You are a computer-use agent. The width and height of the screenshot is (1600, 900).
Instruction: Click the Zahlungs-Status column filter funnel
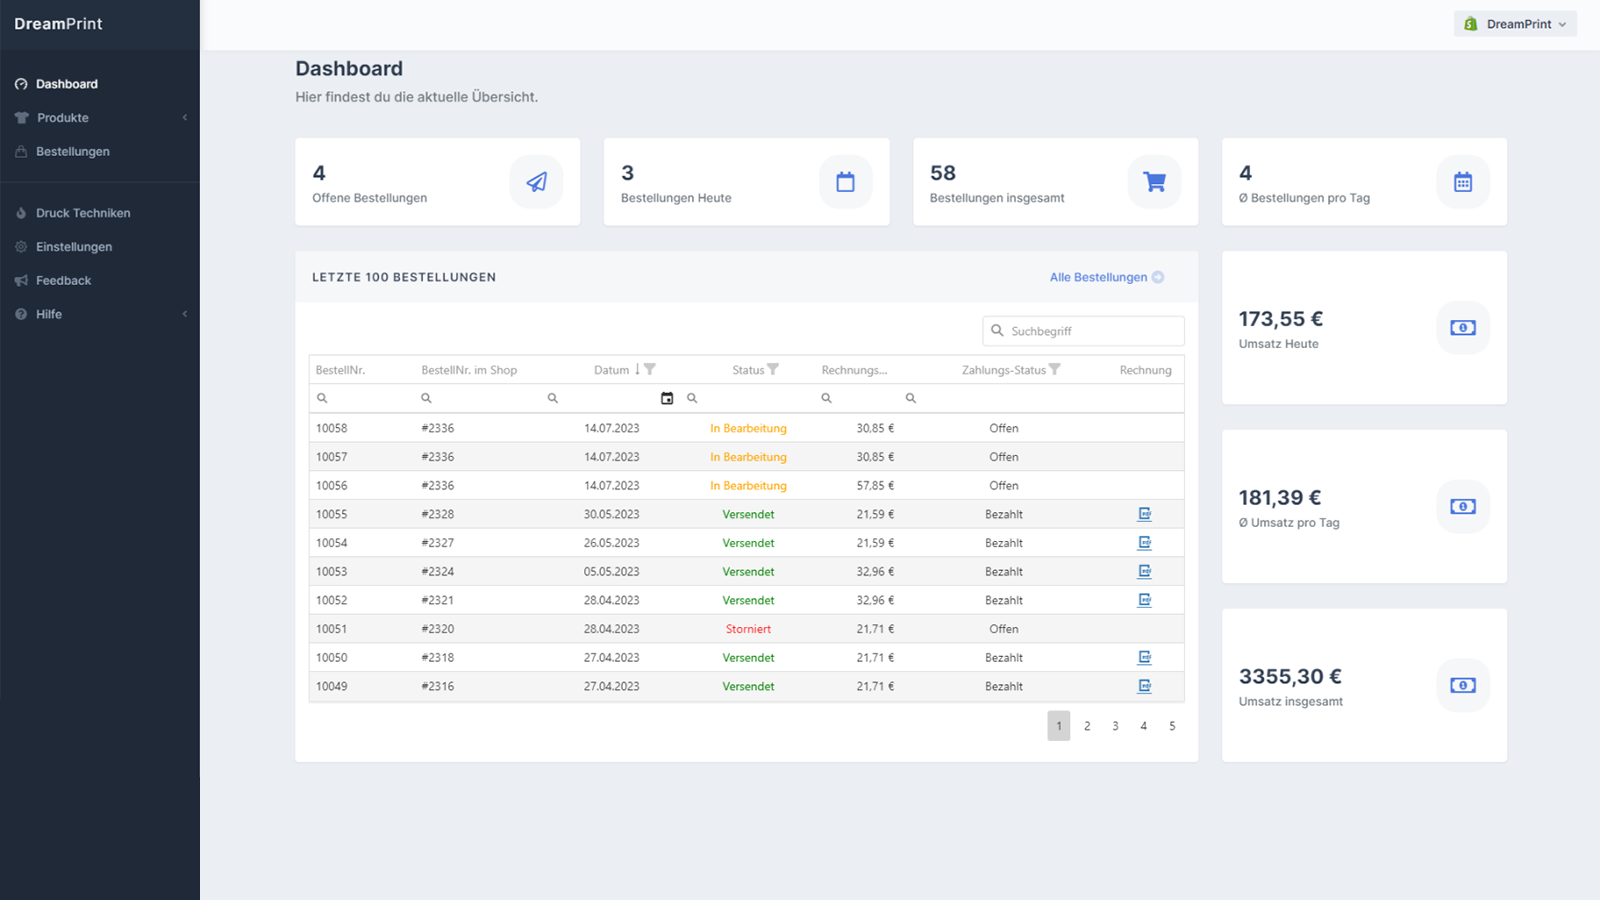(1055, 369)
